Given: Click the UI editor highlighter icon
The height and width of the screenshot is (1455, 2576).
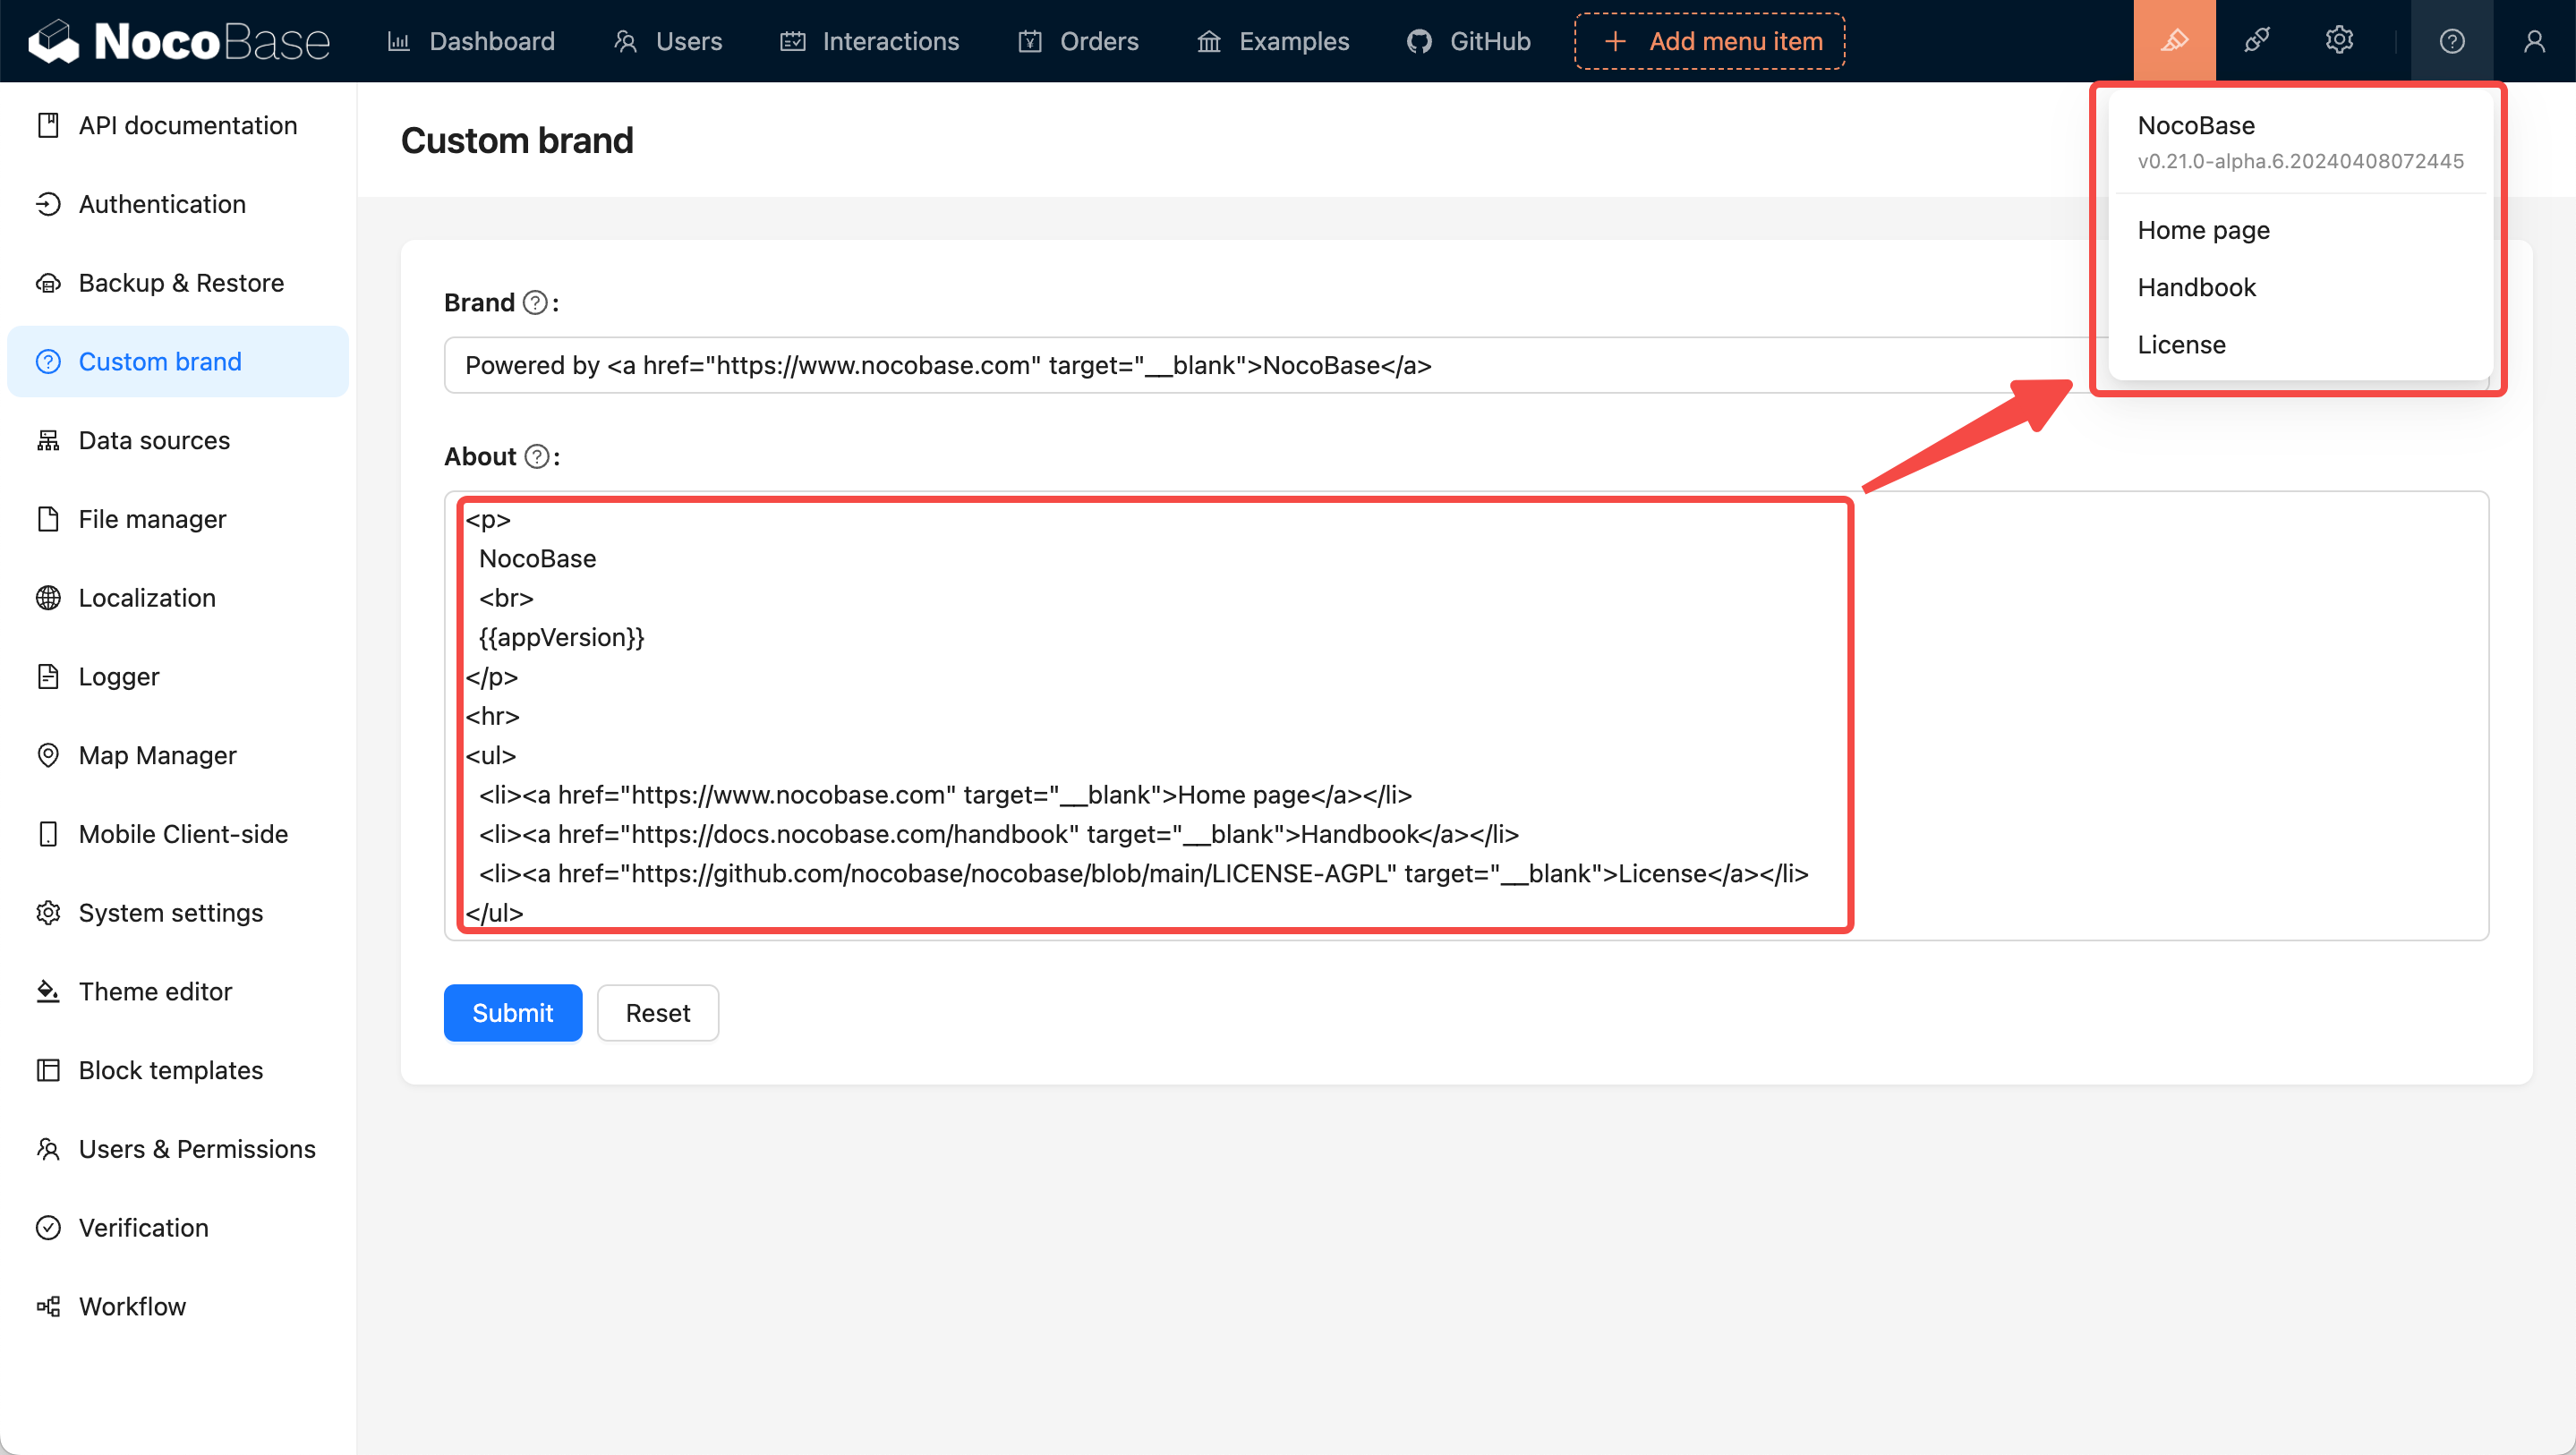Looking at the screenshot, I should point(2174,41).
